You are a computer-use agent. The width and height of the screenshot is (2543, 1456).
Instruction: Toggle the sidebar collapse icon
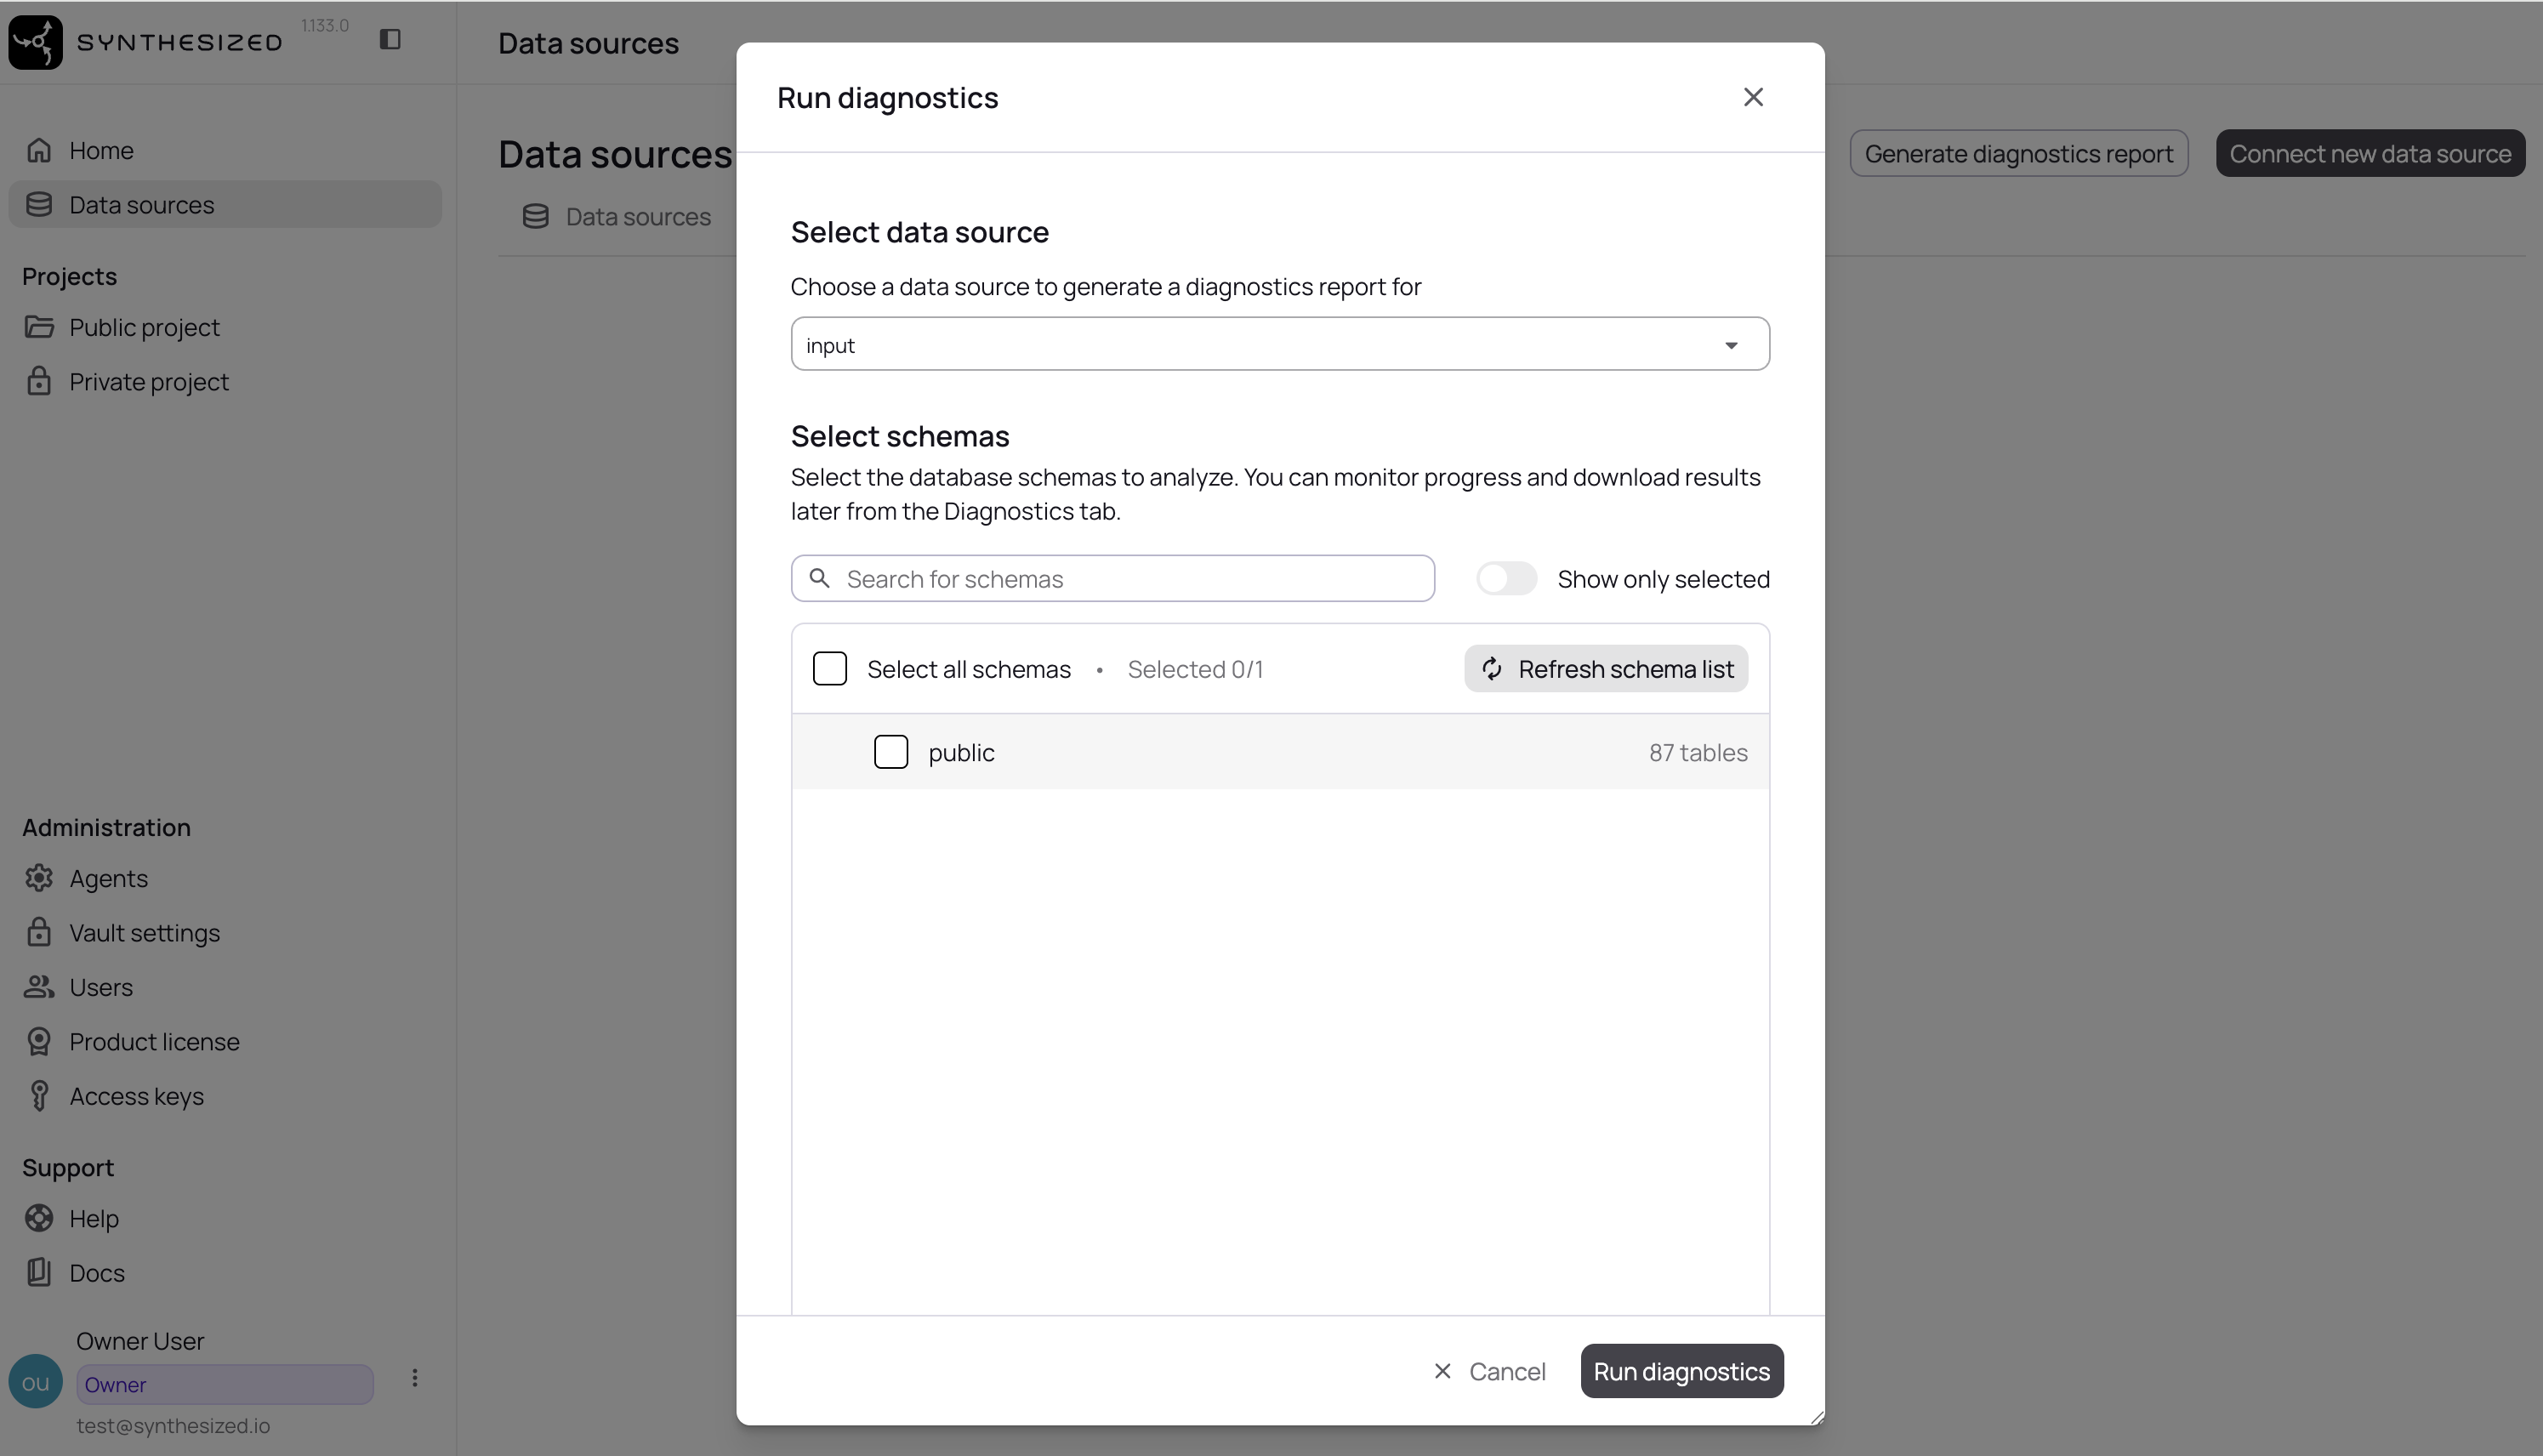point(390,40)
